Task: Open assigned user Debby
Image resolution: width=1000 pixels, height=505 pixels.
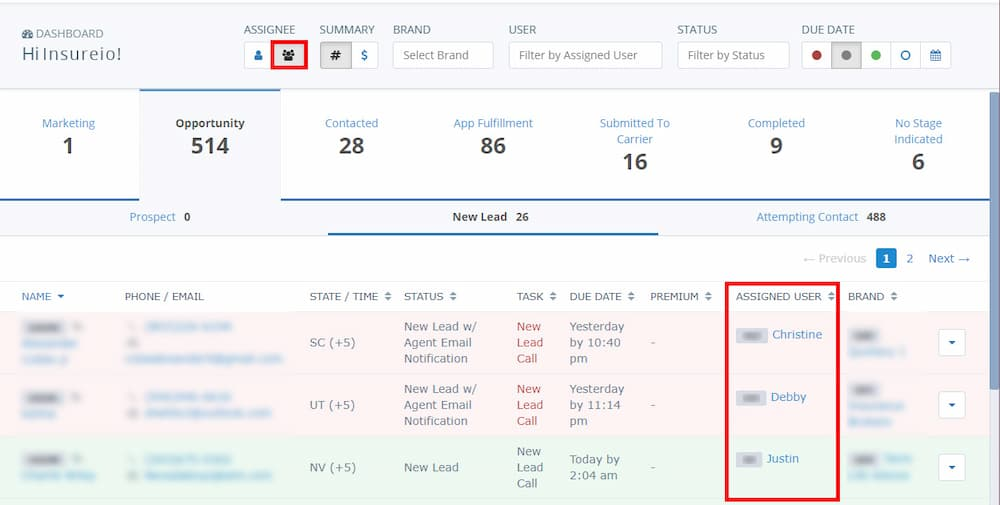Action: 788,397
